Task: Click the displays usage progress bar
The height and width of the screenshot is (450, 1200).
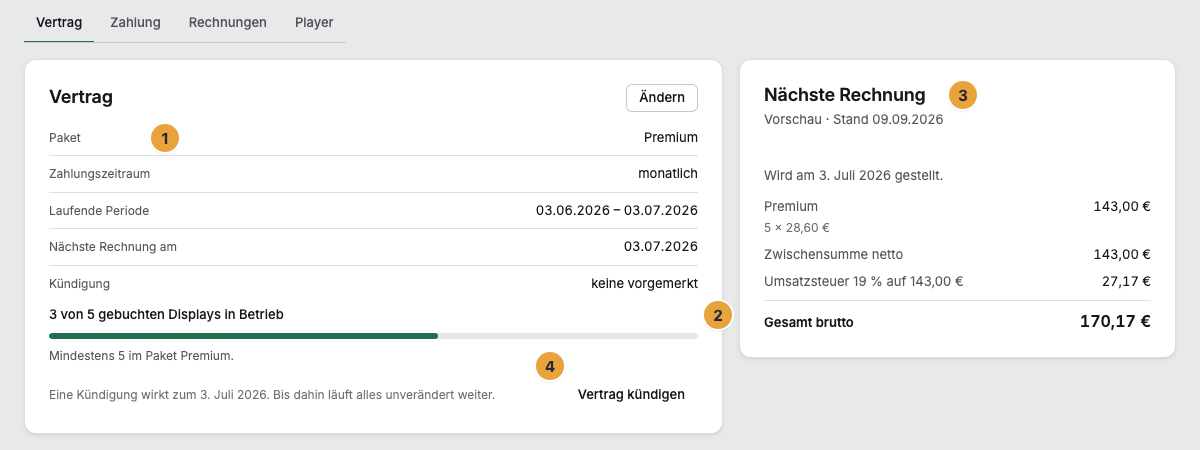Action: point(373,336)
